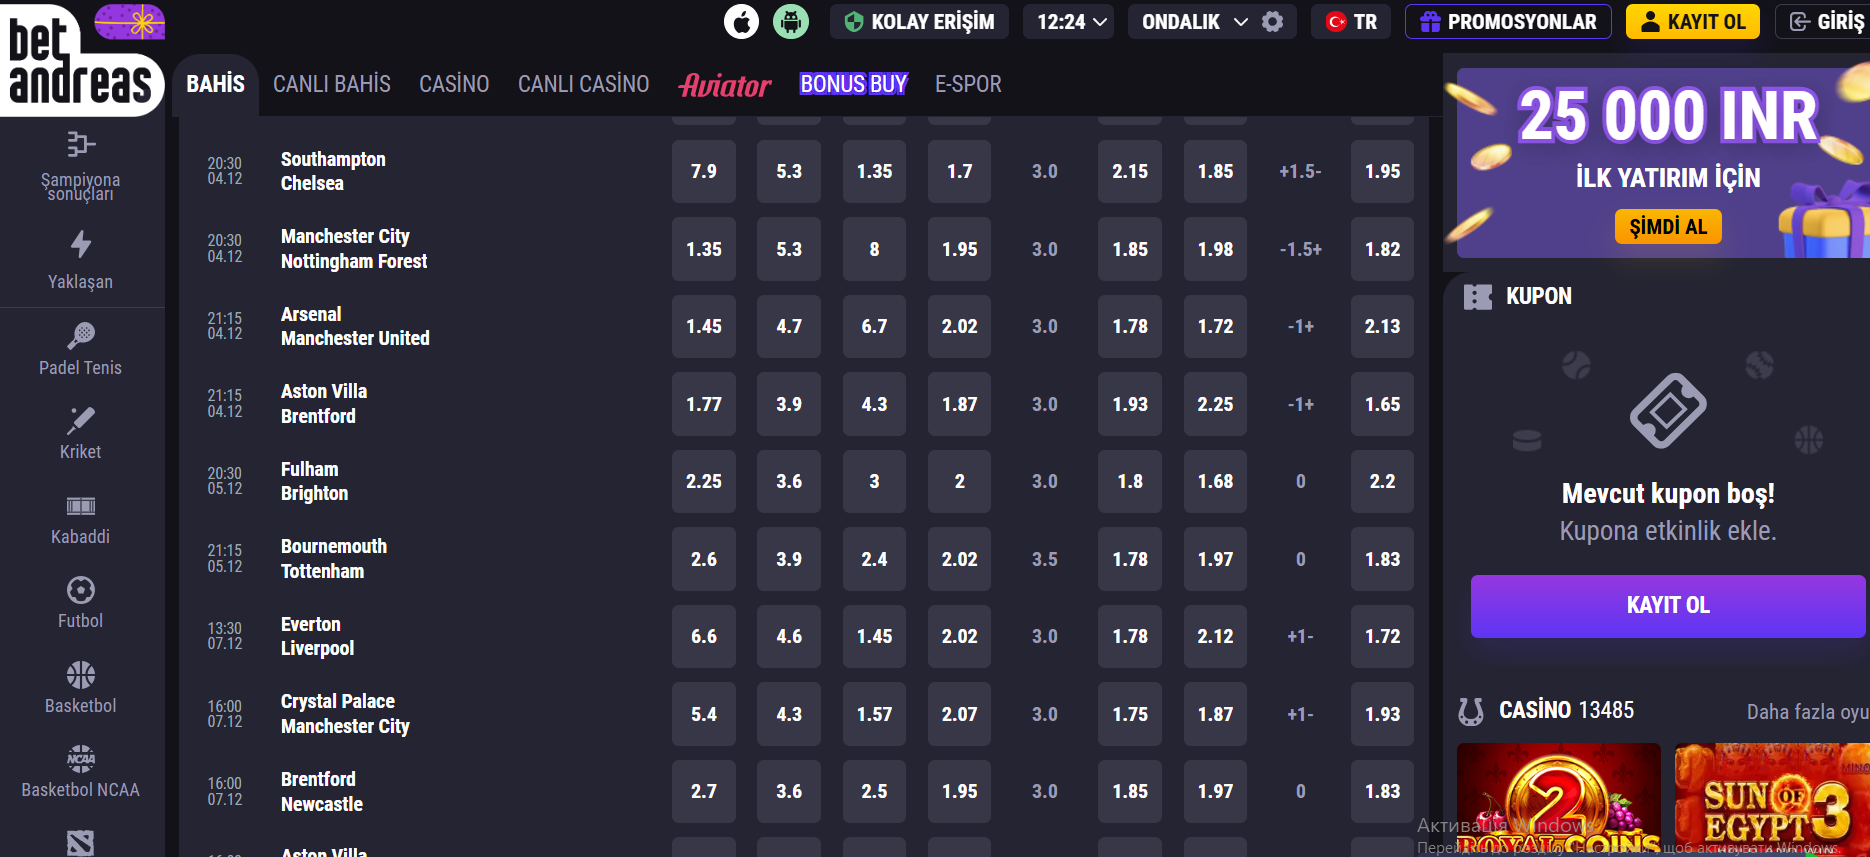This screenshot has width=1870, height=857.
Task: Open Sun of Egypt 3 game thumbnail
Action: coord(1772,800)
